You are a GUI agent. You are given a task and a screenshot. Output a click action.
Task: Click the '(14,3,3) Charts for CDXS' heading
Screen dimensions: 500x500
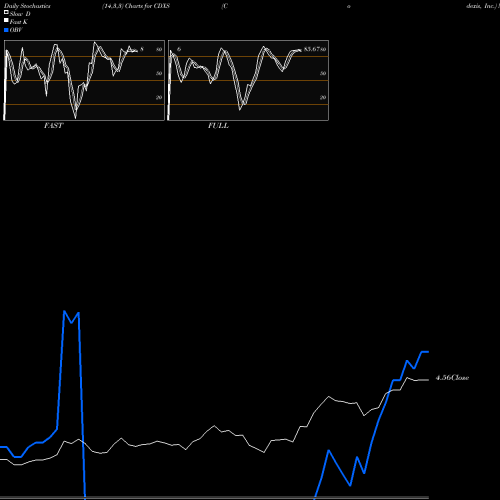136,6
